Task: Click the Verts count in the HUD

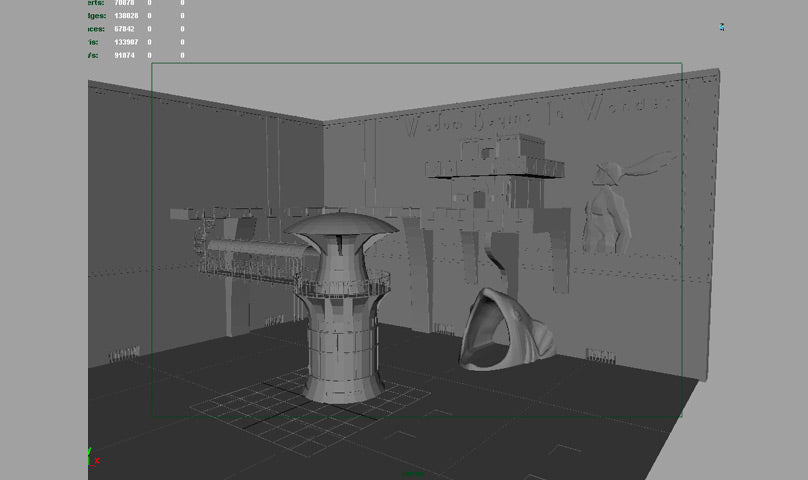Action: point(125,3)
